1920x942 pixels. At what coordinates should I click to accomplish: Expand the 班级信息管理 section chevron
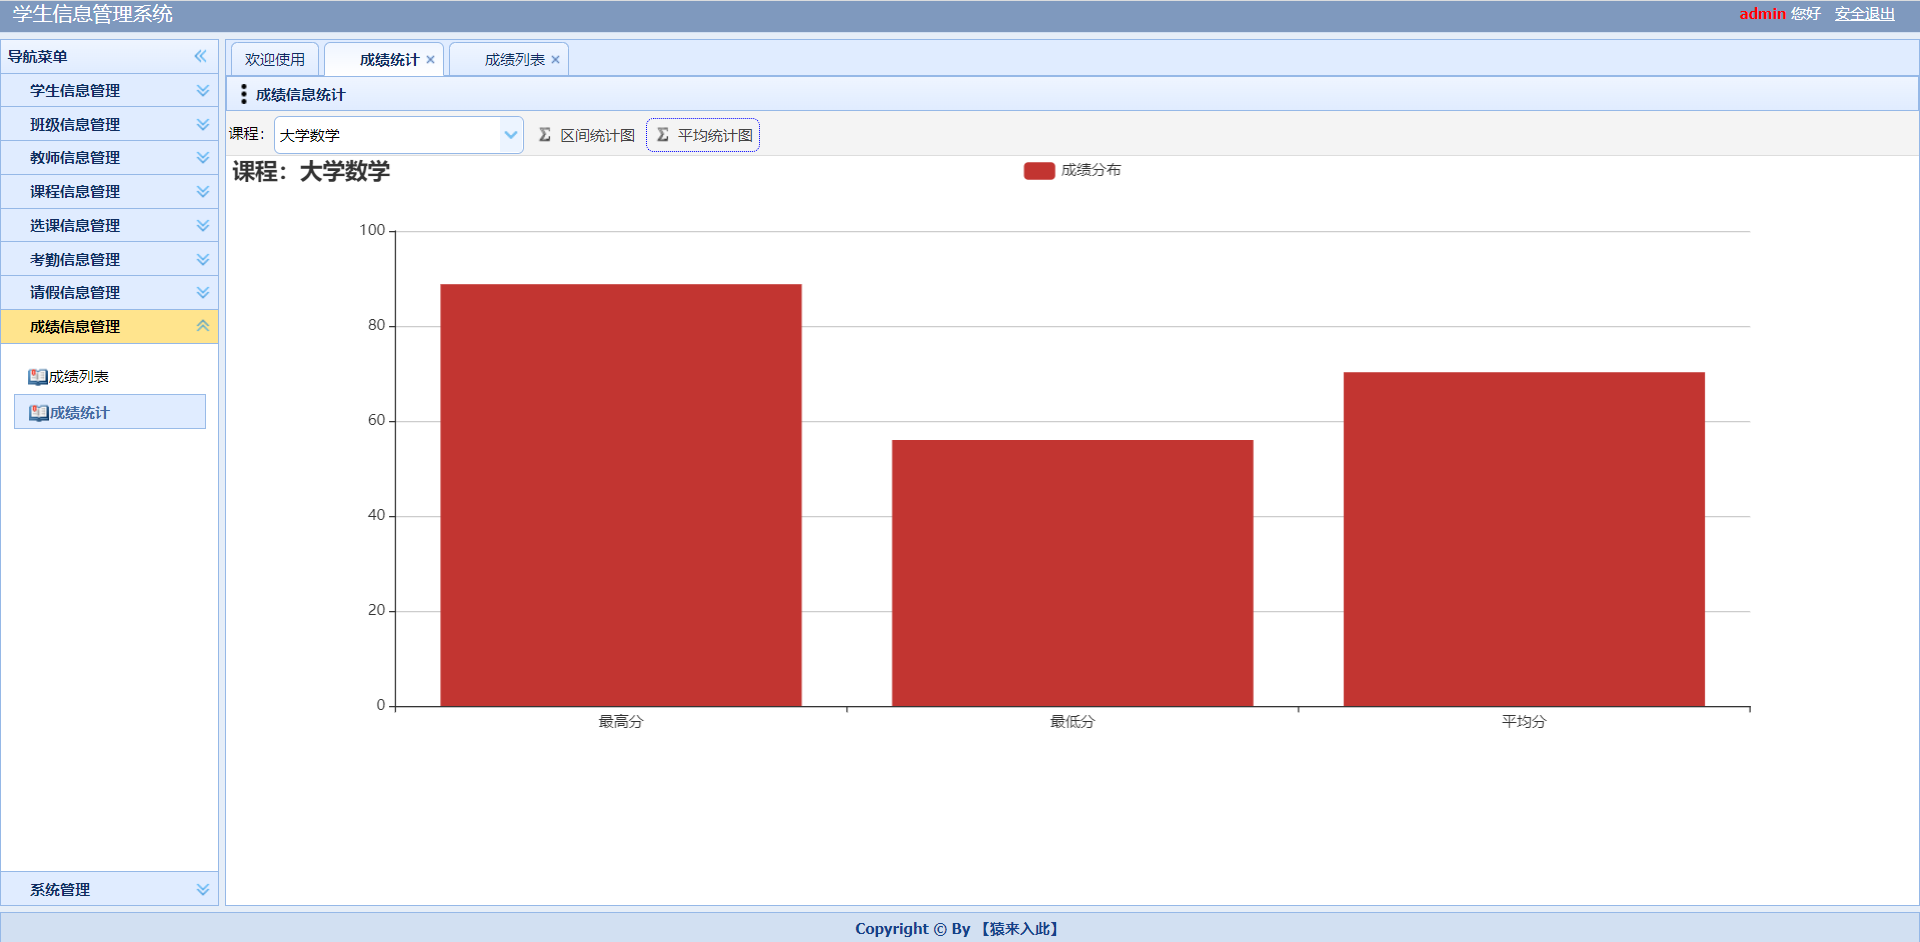(x=203, y=124)
